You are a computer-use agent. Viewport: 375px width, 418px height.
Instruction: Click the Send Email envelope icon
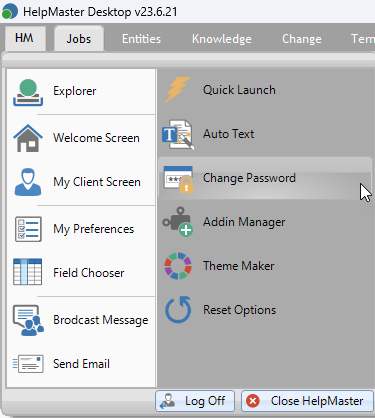[x=28, y=364]
